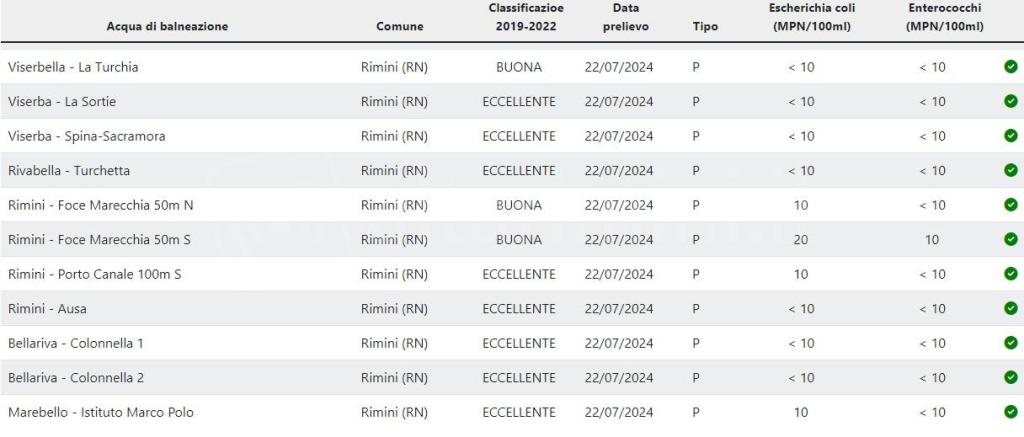Click green check for Foce Marecchia 50m N

pos(1010,205)
